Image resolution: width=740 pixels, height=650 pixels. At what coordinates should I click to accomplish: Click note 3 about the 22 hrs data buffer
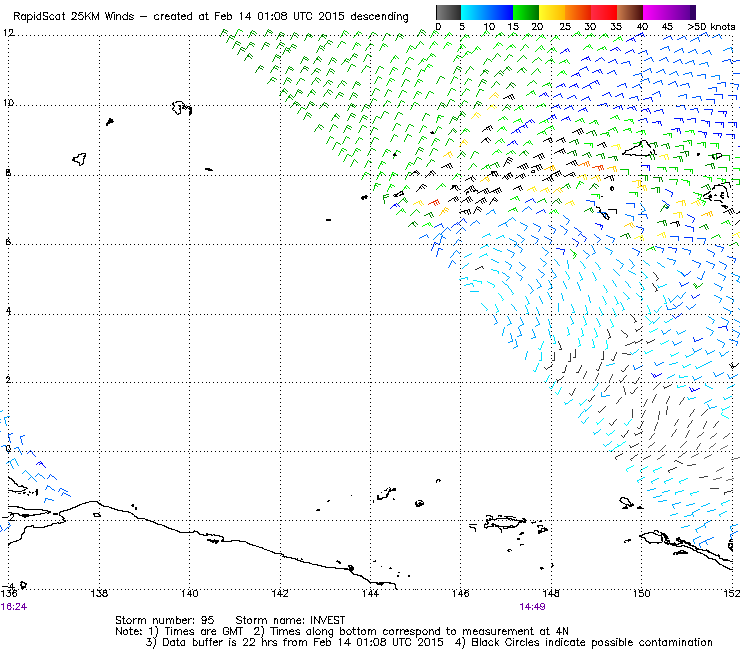(294, 643)
